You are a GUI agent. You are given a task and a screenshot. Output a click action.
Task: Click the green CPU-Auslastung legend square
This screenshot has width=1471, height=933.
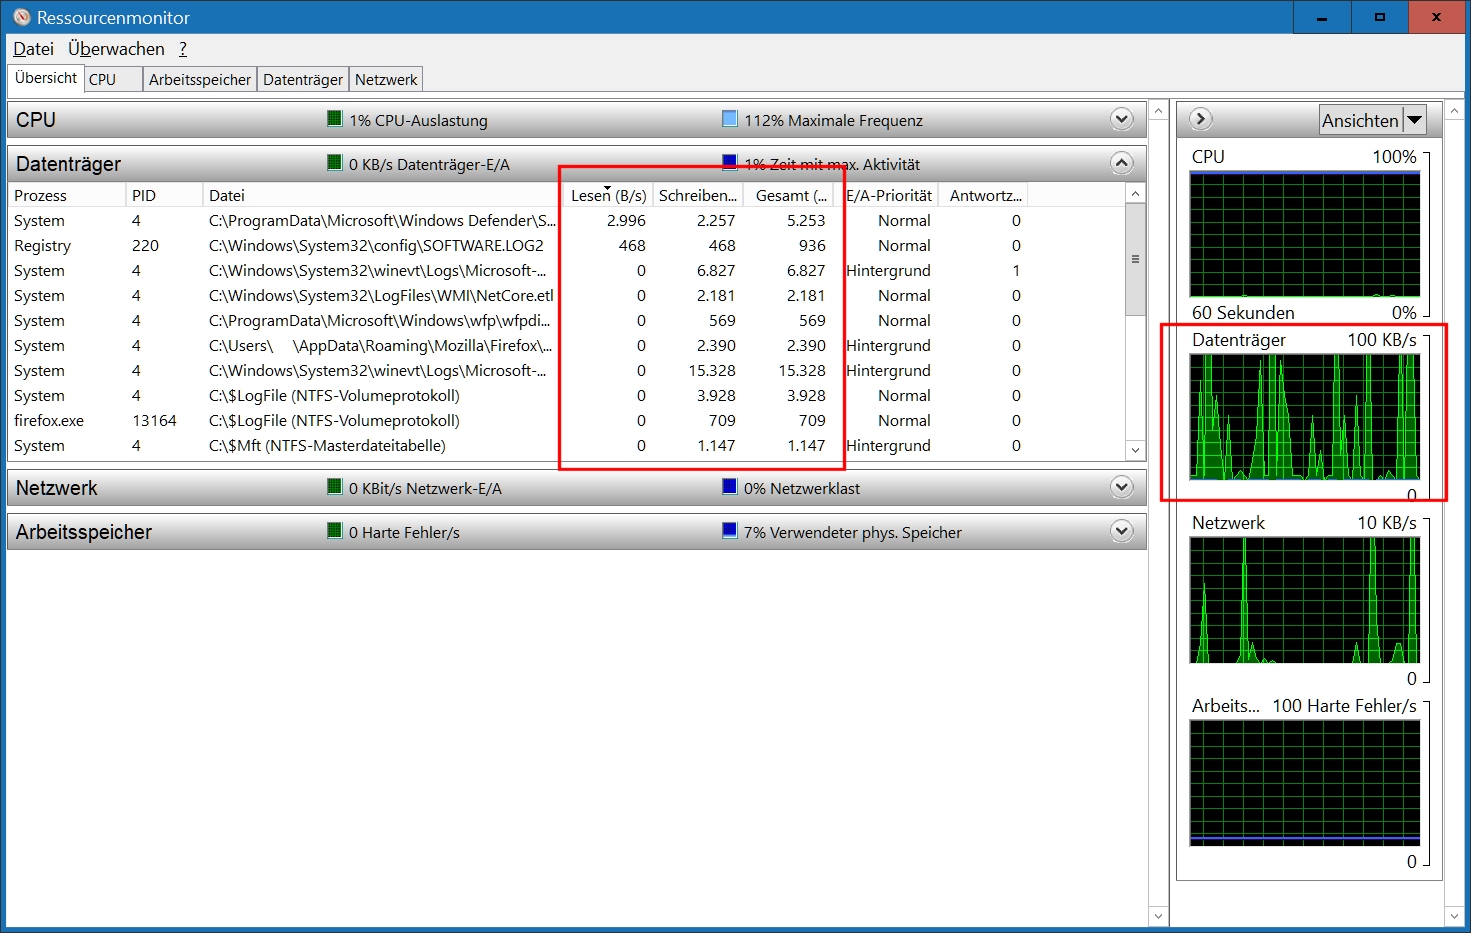335,119
